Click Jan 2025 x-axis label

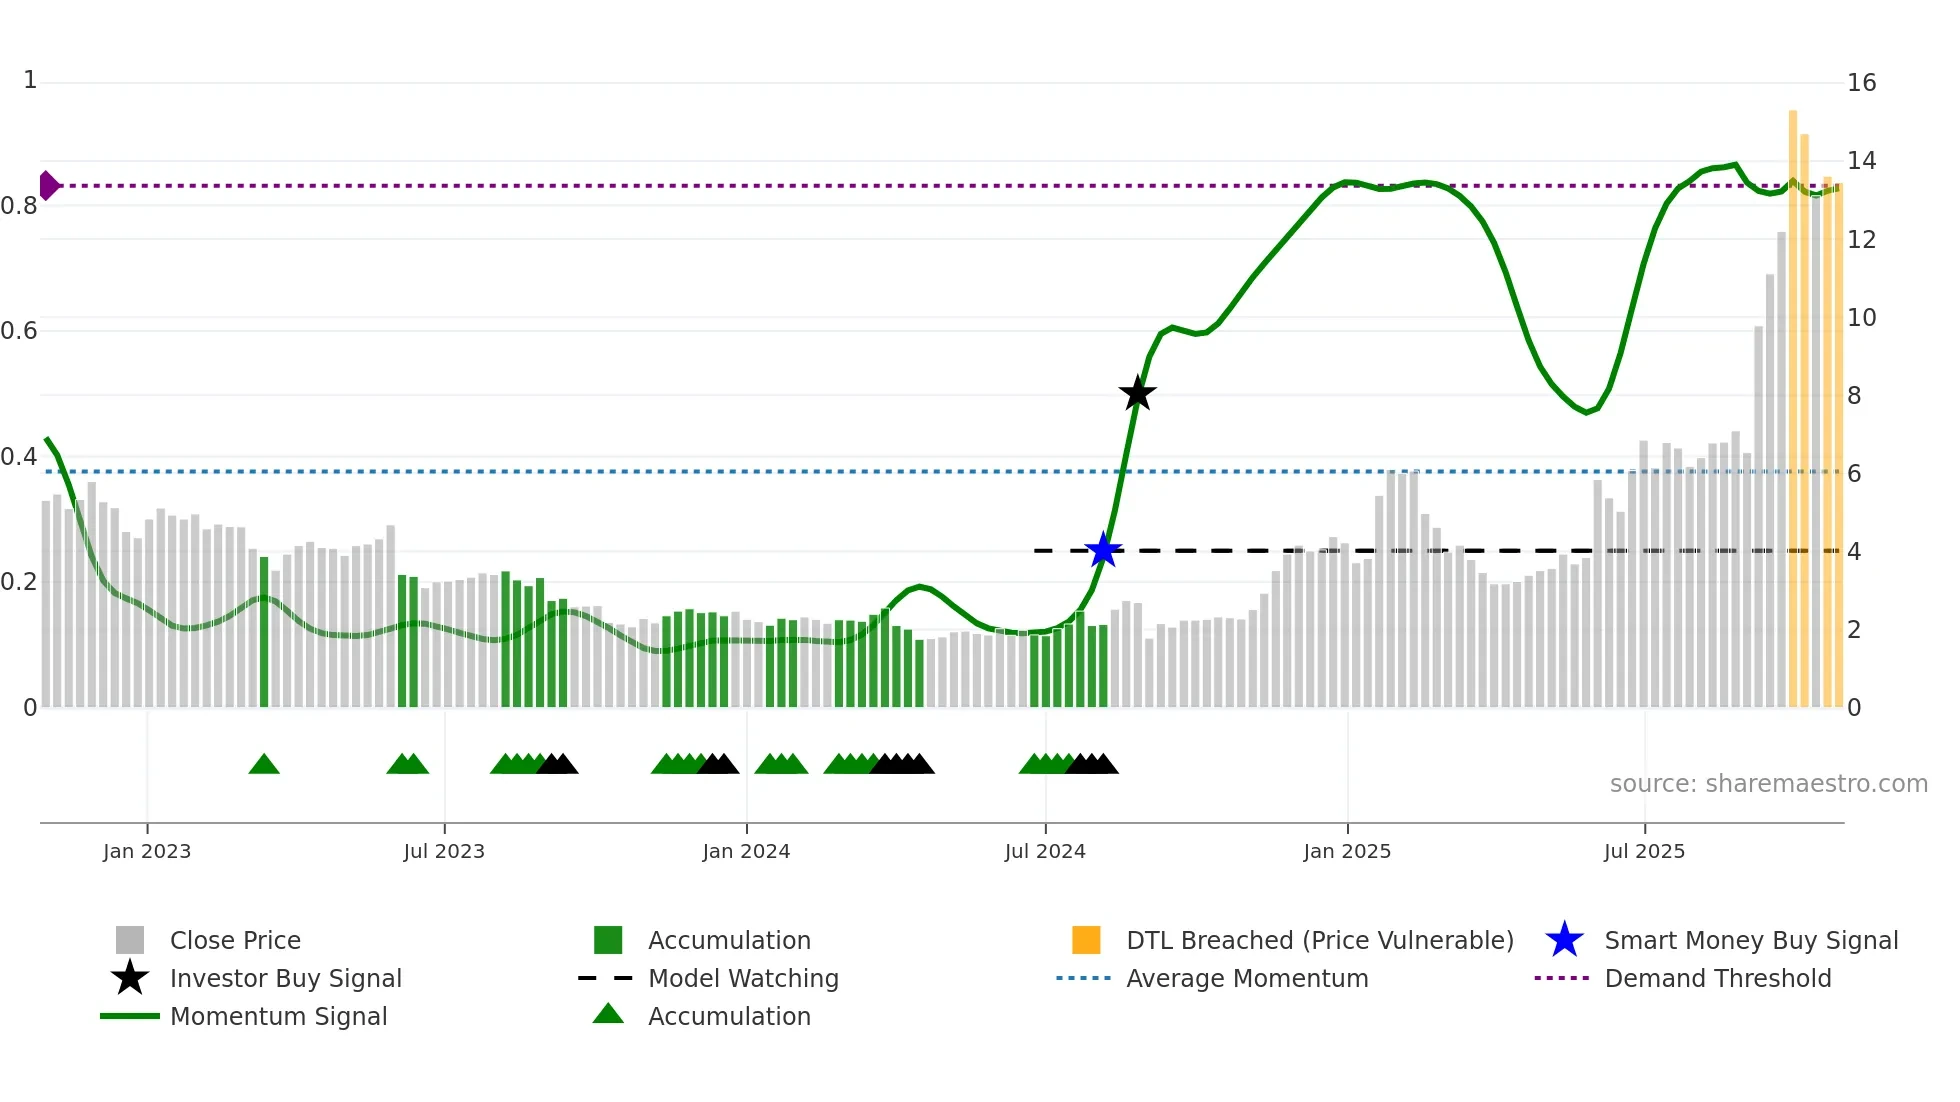click(x=1347, y=851)
